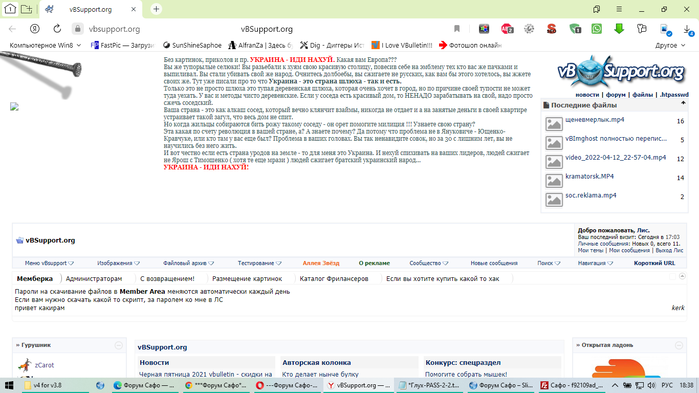Viewport: 699px width, 393px height.
Task: Open Тестирование dropdown menu
Action: pos(259,263)
